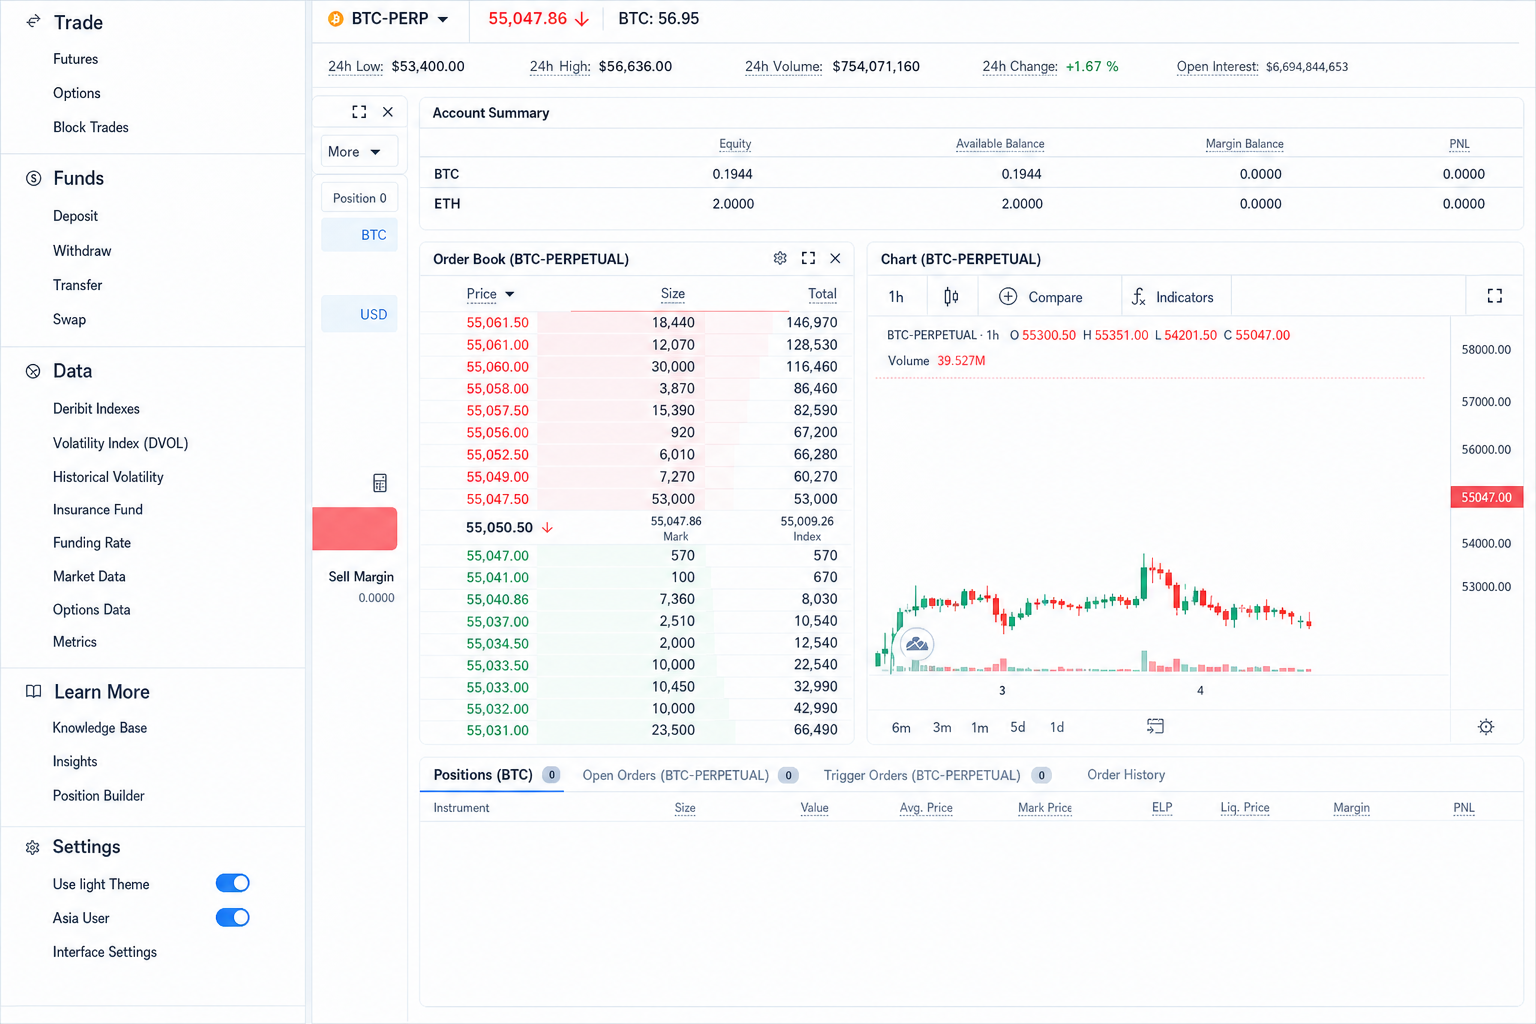Image resolution: width=1536 pixels, height=1024 pixels.
Task: Open Block Trades in sidebar
Action: 91,127
